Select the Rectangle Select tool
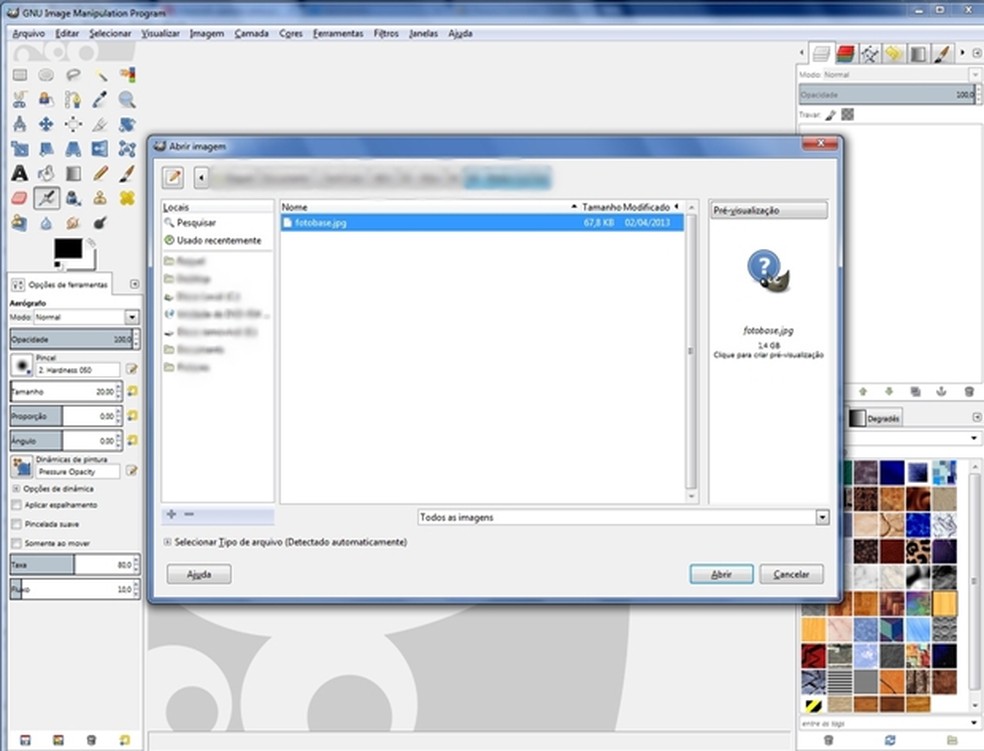984x751 pixels. click(20, 75)
